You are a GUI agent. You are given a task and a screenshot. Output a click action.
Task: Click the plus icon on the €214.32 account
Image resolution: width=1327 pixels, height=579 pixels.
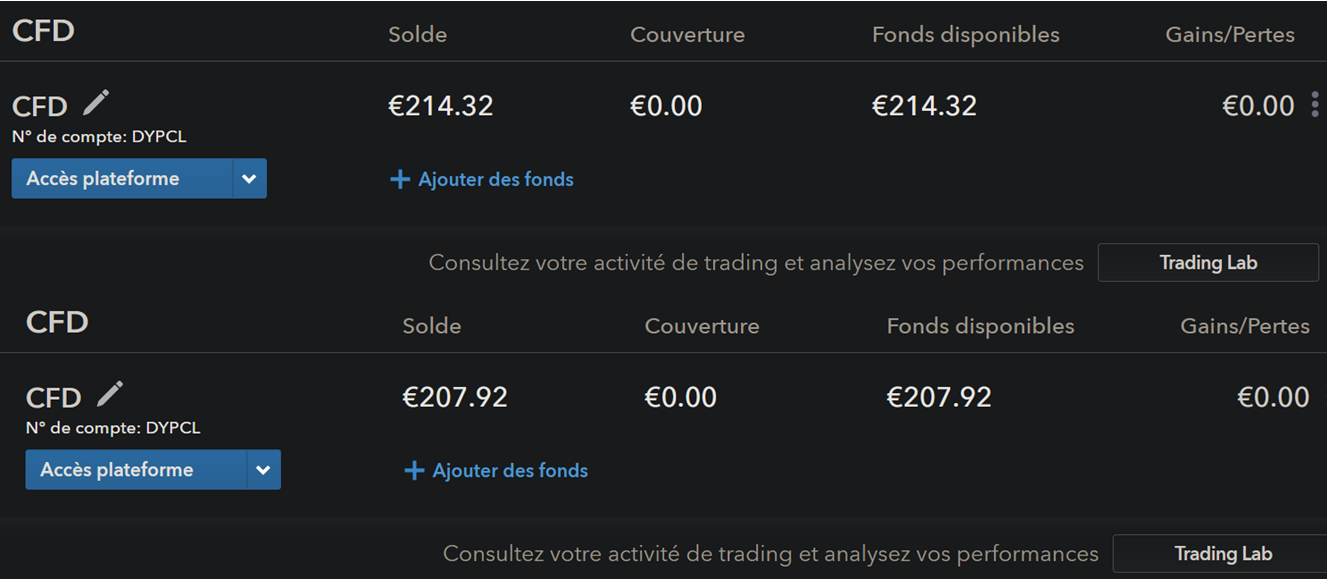pos(400,180)
